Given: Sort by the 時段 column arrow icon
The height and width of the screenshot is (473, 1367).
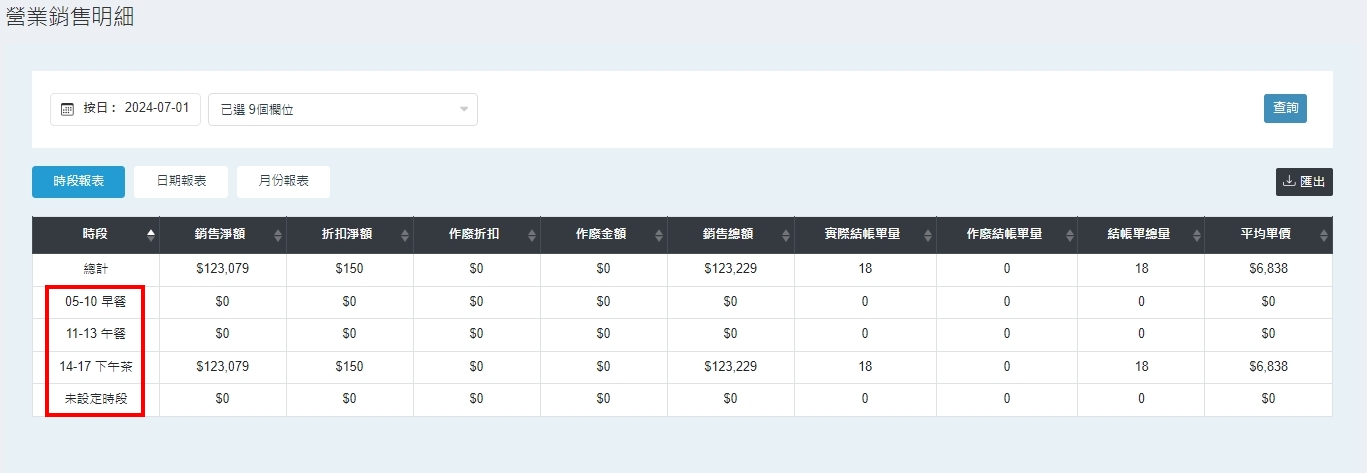Looking at the screenshot, I should (x=151, y=235).
